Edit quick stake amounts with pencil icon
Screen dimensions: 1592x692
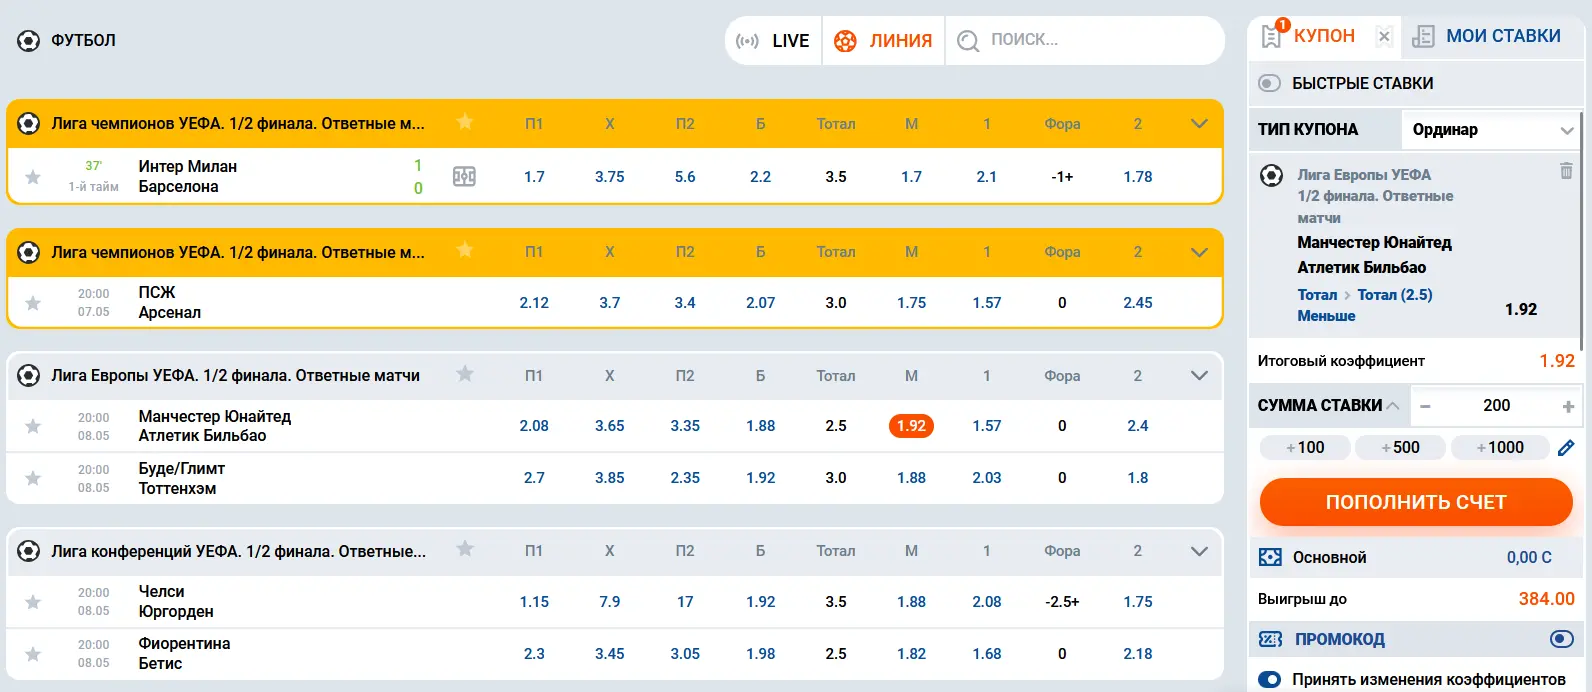(x=1566, y=448)
